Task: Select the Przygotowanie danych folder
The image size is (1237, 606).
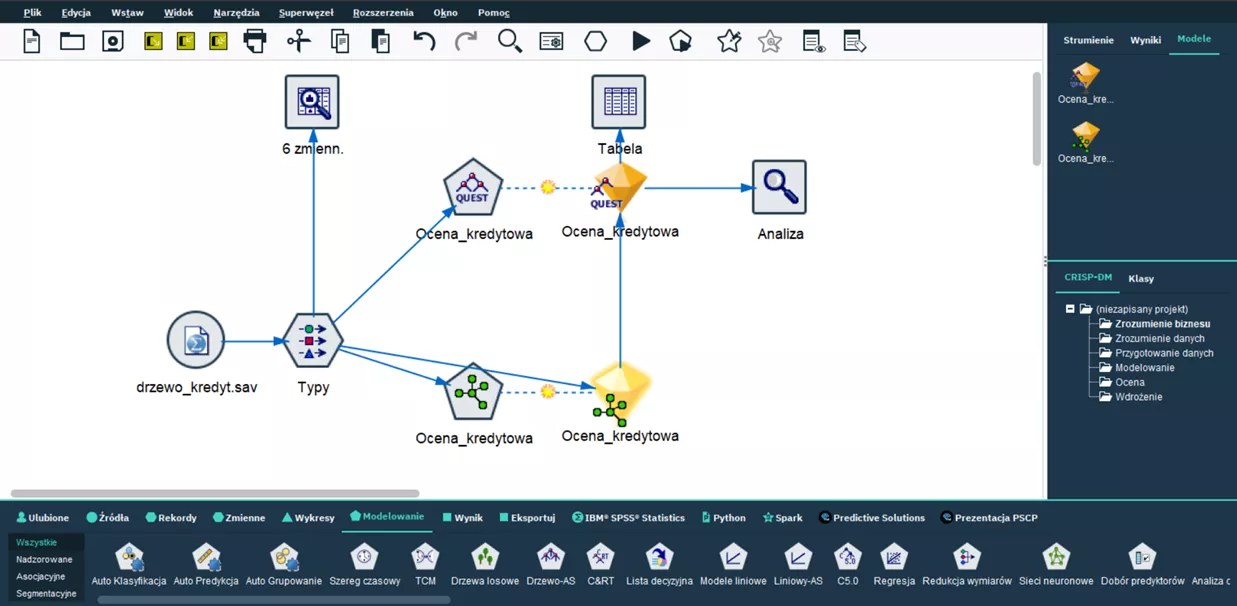Action: click(1163, 353)
